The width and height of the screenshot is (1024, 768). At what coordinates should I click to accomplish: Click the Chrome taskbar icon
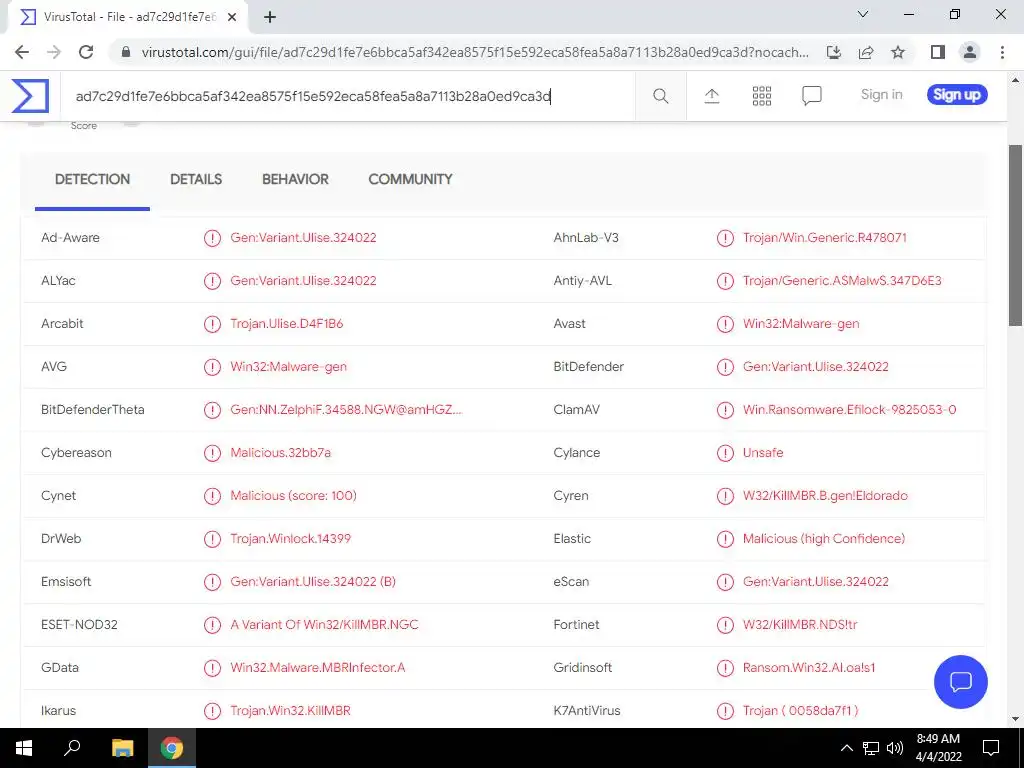(x=172, y=748)
